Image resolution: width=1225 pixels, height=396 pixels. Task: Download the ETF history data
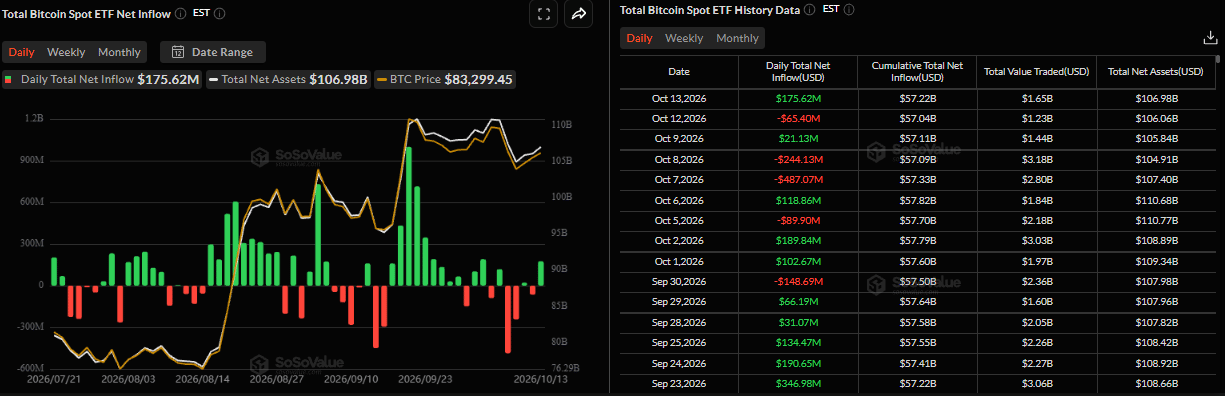[x=1209, y=38]
